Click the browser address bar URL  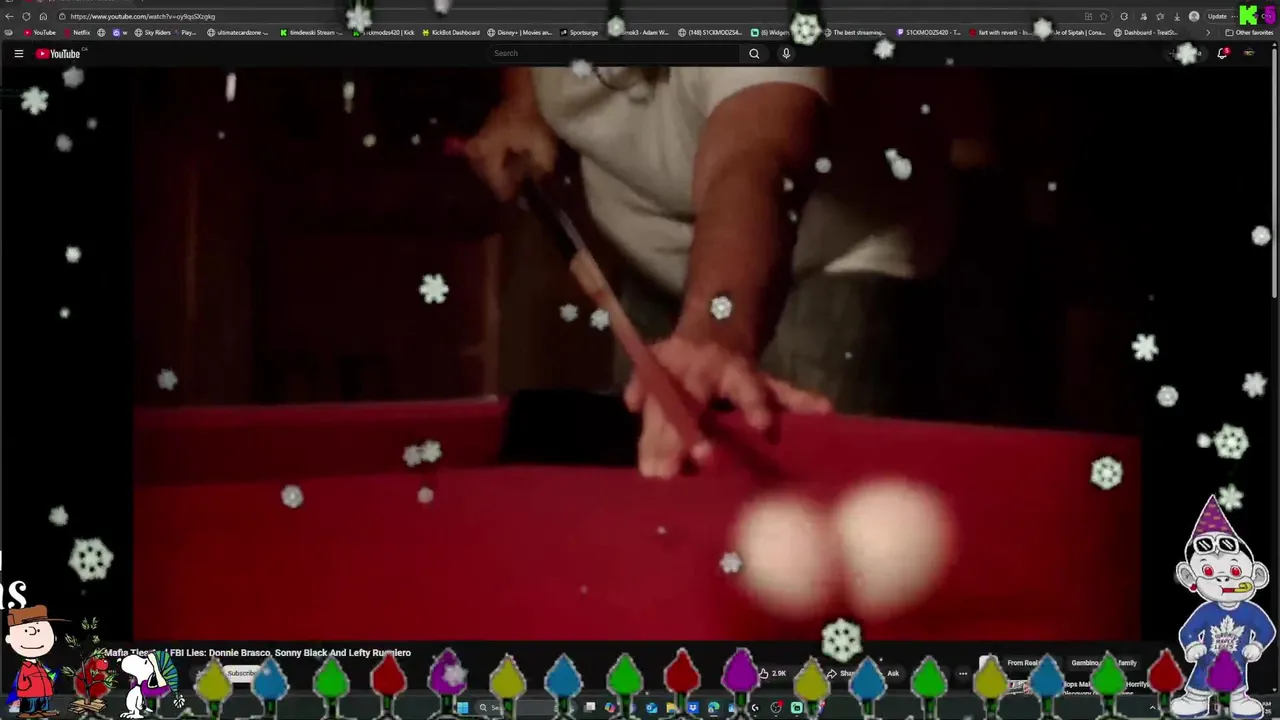[142, 16]
